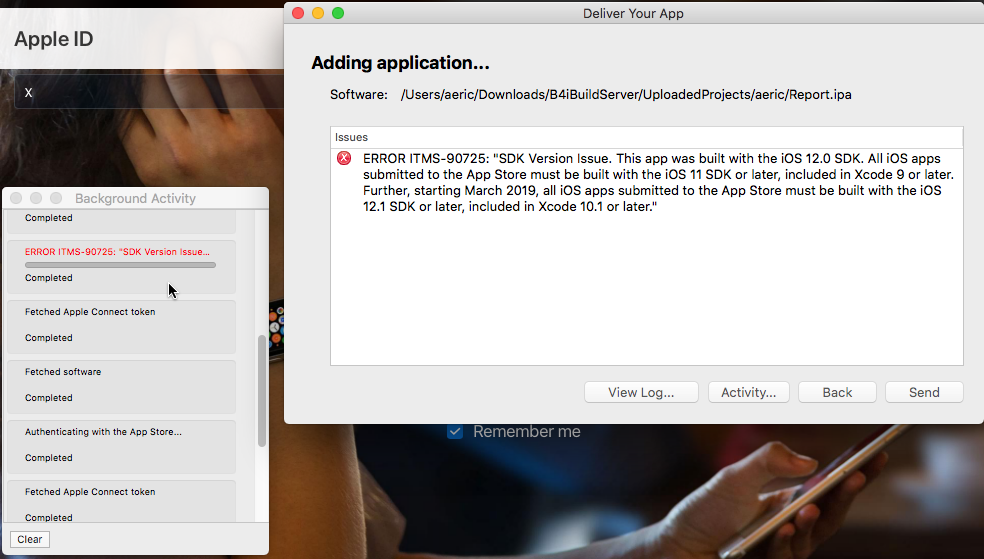984x559 pixels.
Task: Click the Apple ID heading
Action: [x=54, y=39]
